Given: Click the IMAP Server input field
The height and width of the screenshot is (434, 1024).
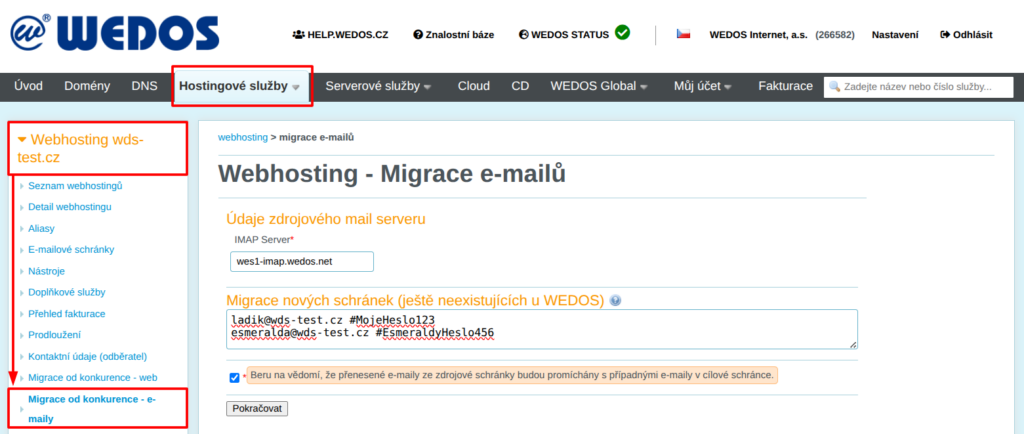Looking at the screenshot, I should coord(302,262).
